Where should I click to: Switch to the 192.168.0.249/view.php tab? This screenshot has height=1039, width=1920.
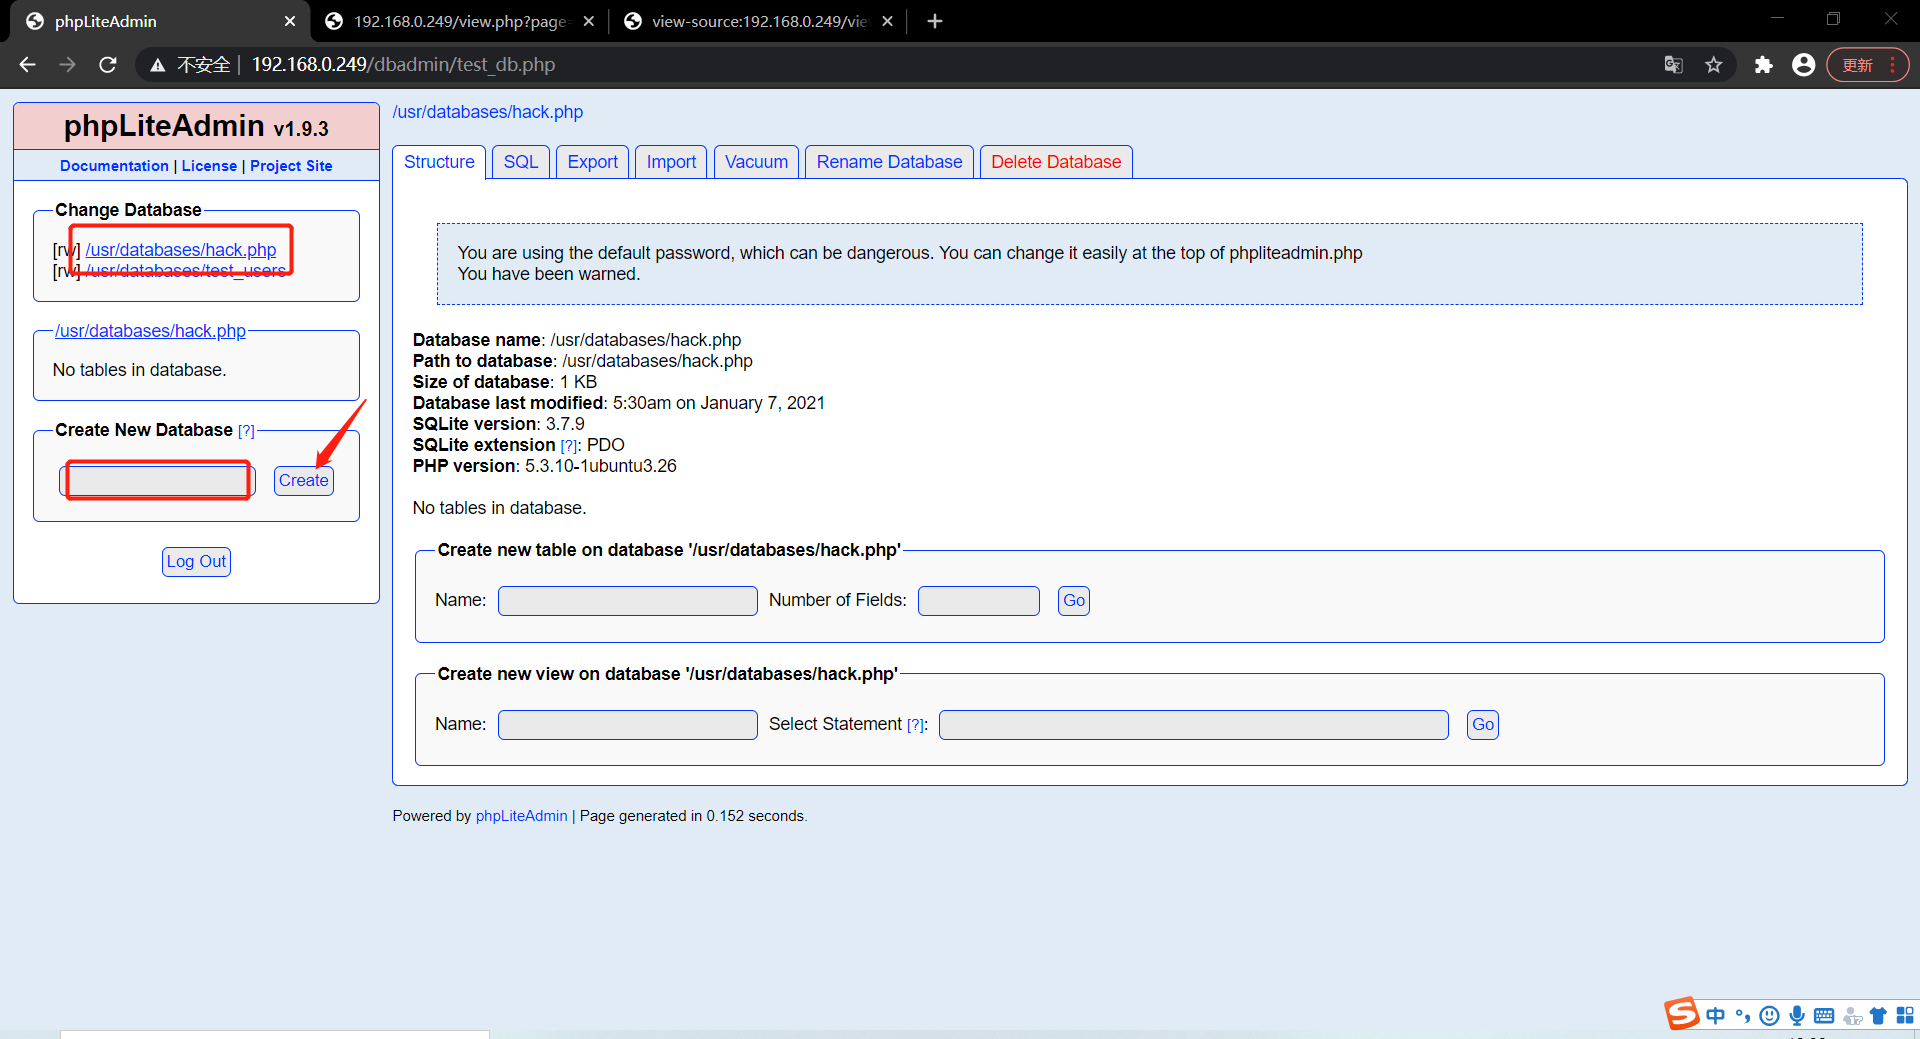(x=459, y=21)
